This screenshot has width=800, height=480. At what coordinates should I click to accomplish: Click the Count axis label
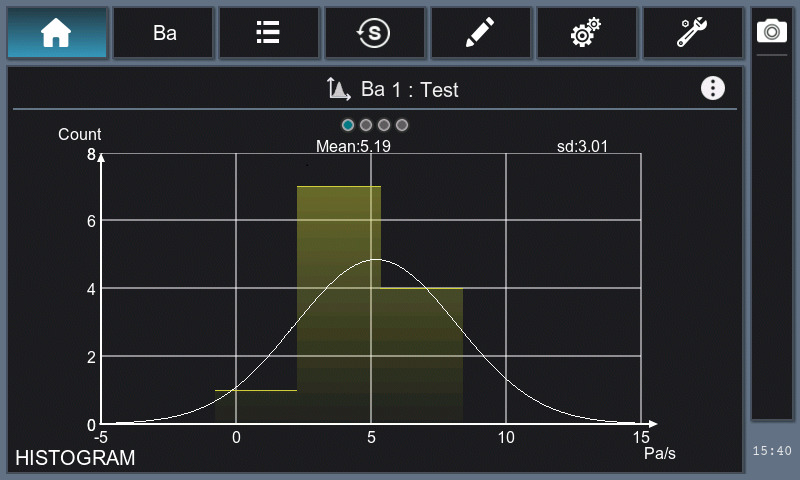tap(80, 134)
